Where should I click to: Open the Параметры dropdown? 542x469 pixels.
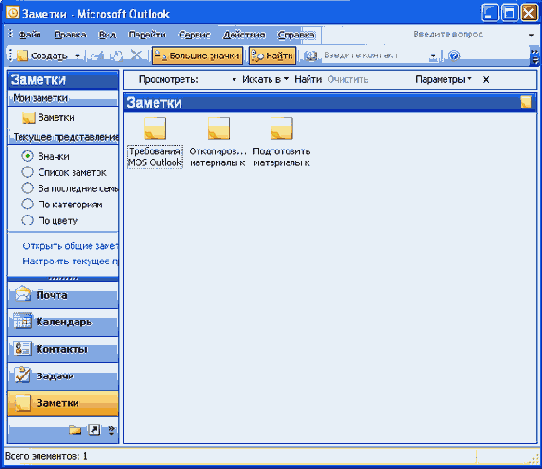[443, 79]
